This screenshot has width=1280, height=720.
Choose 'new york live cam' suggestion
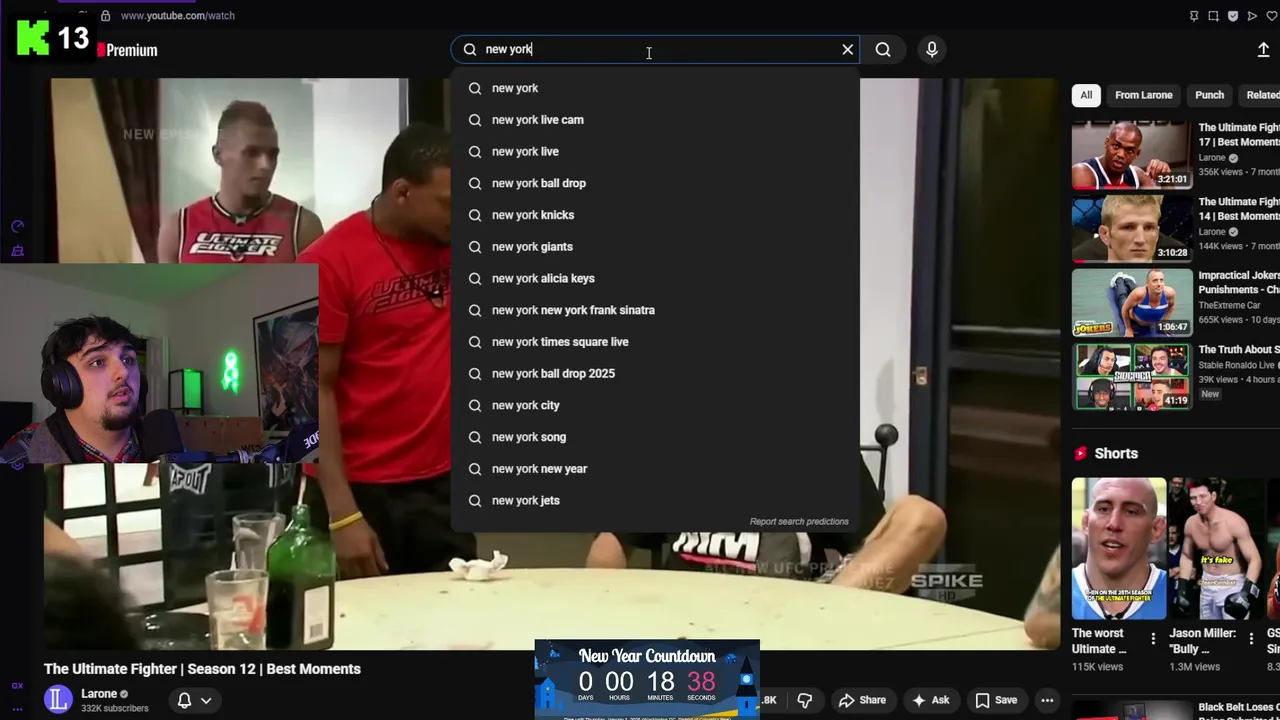[x=655, y=120]
